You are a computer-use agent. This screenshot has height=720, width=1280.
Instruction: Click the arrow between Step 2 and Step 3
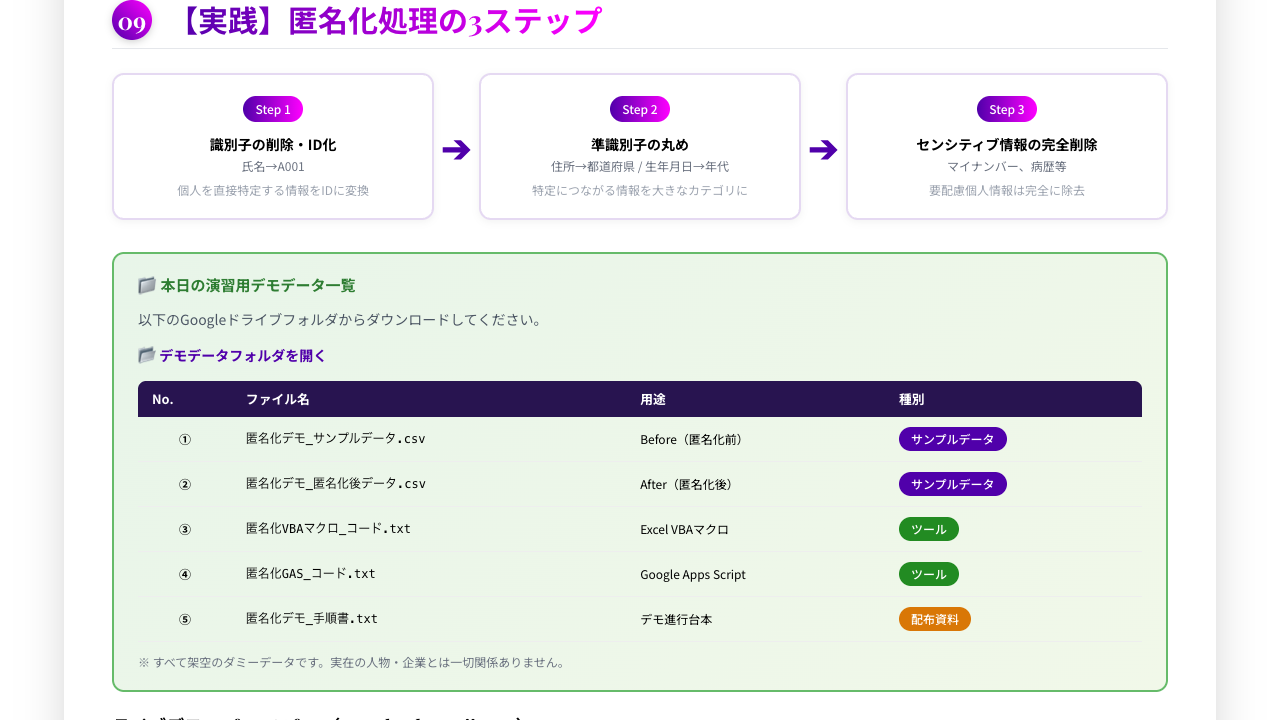823,150
